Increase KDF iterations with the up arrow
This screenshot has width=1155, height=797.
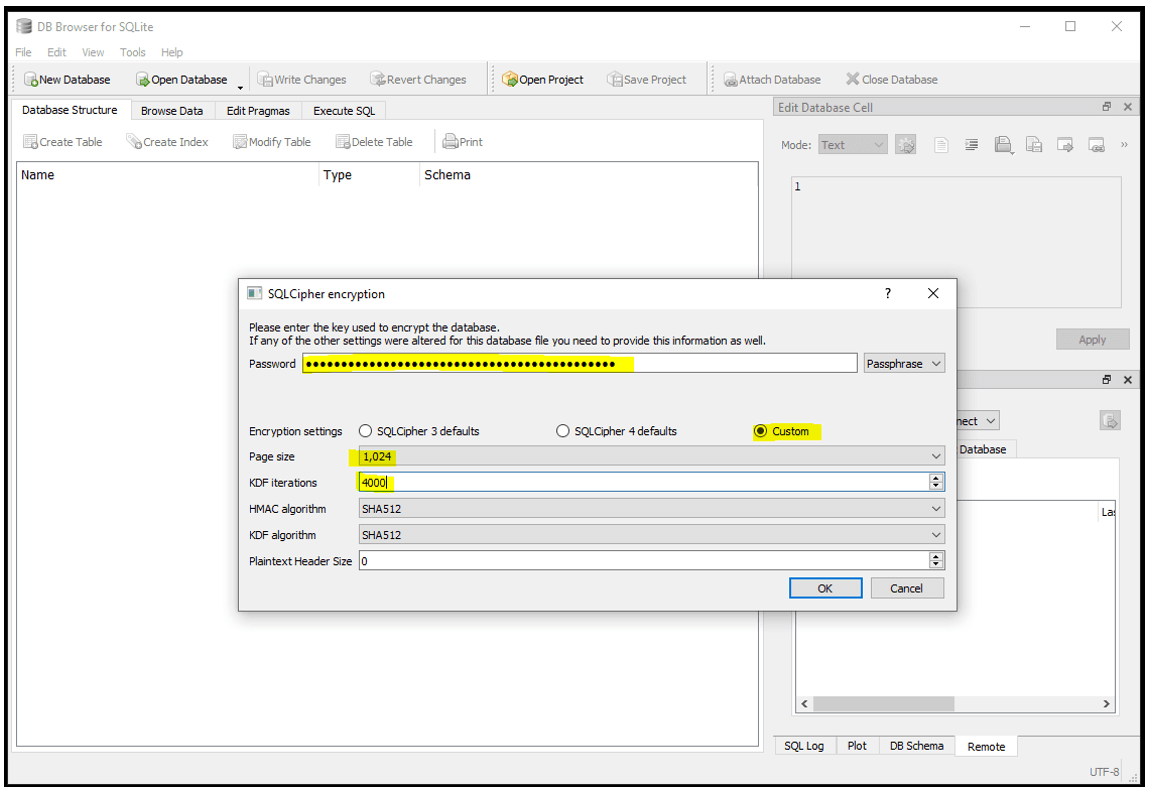(936, 478)
